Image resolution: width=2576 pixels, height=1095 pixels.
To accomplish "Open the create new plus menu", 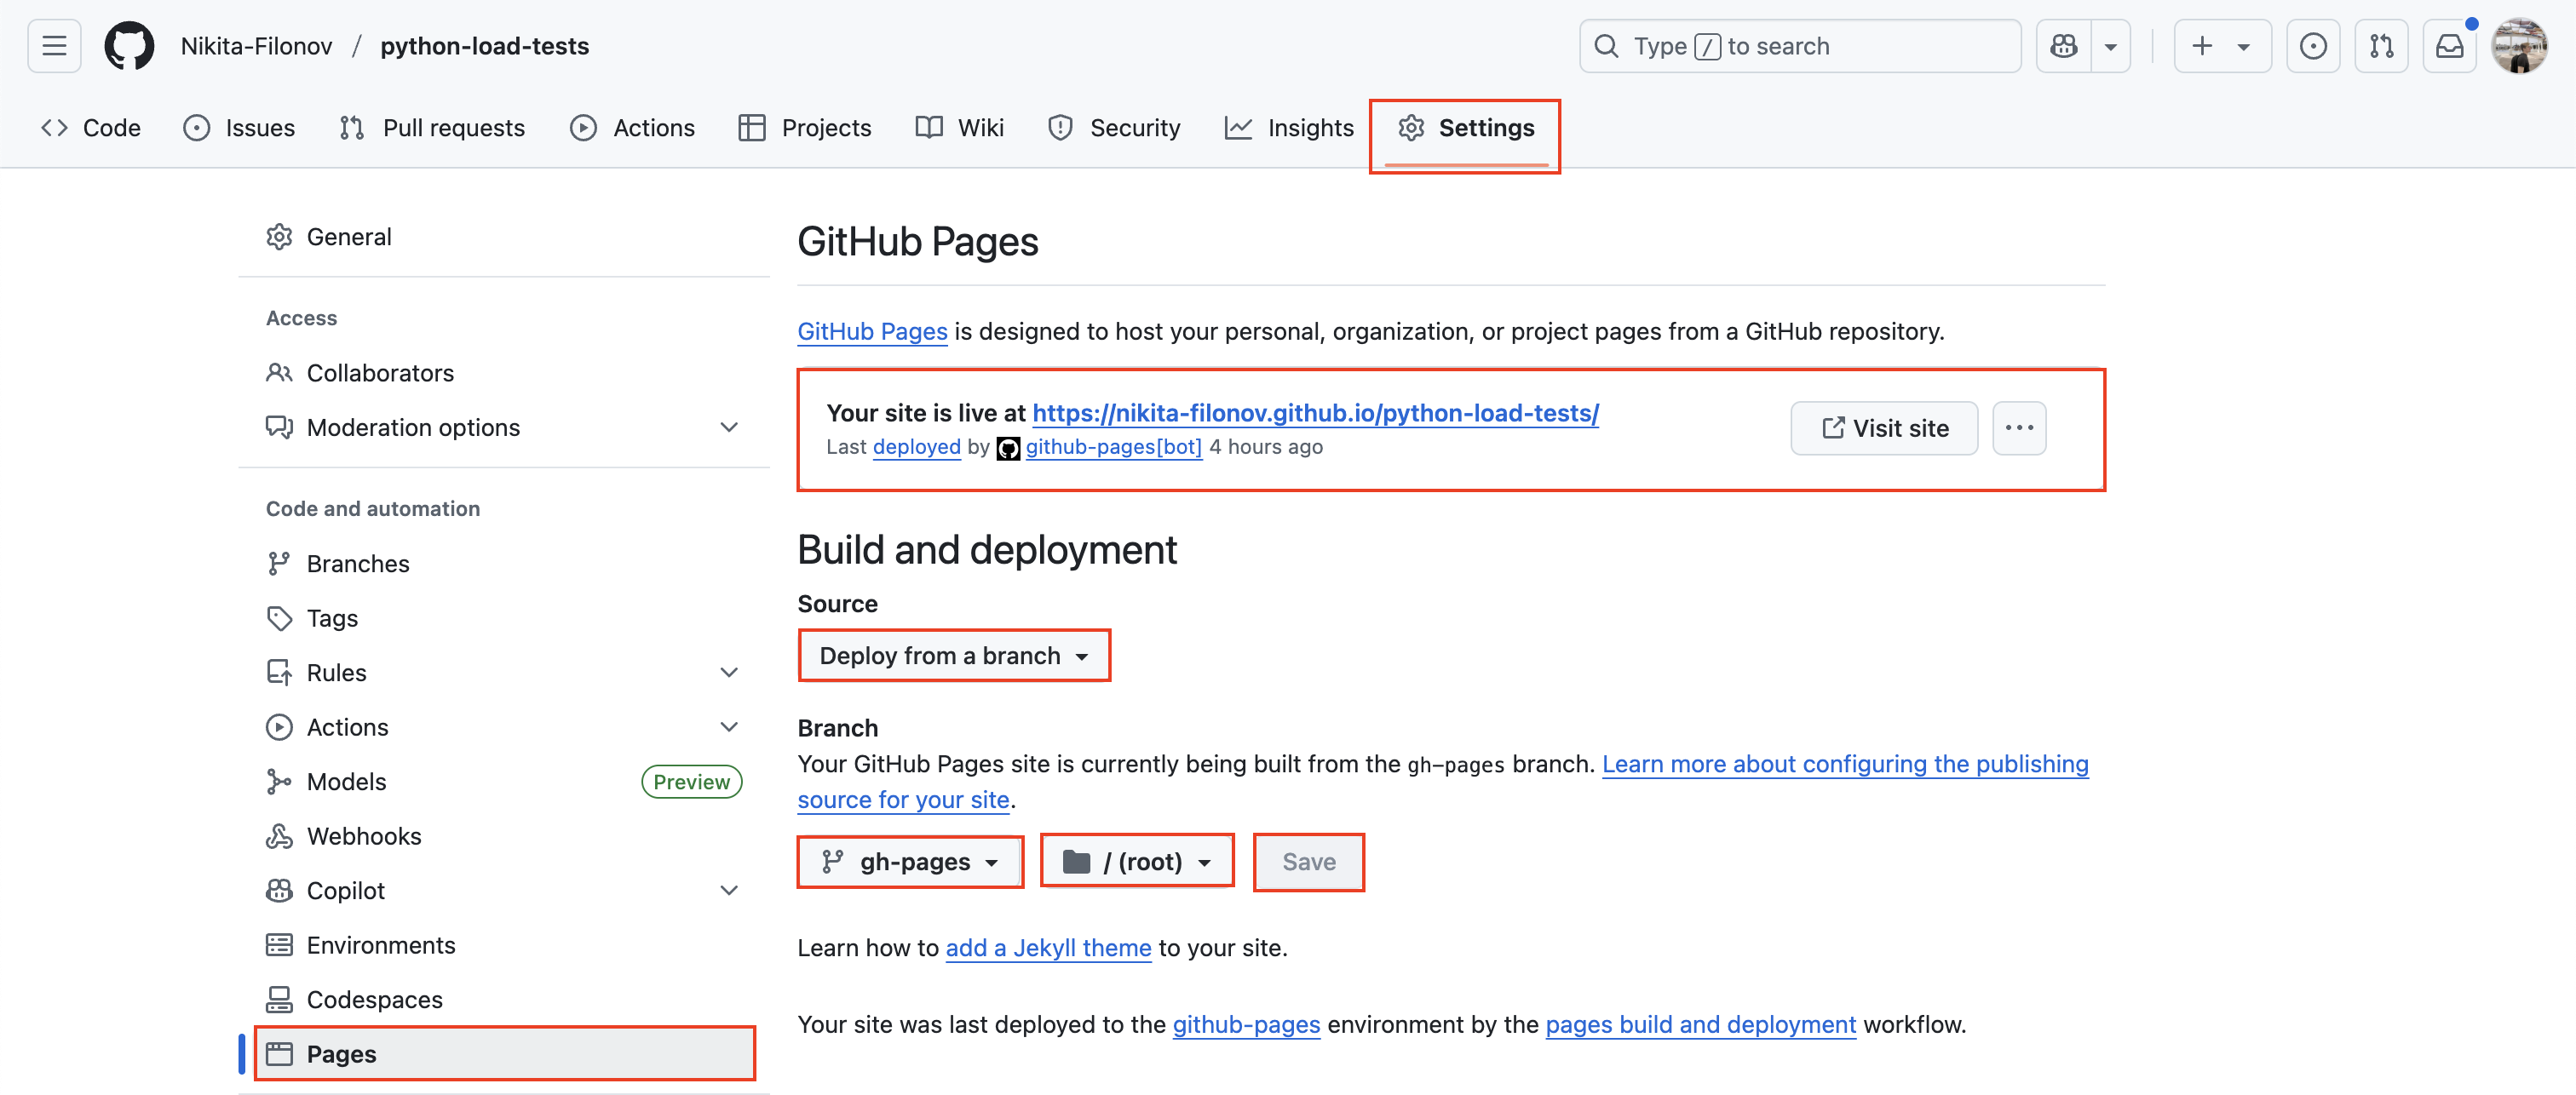I will [x=2222, y=46].
